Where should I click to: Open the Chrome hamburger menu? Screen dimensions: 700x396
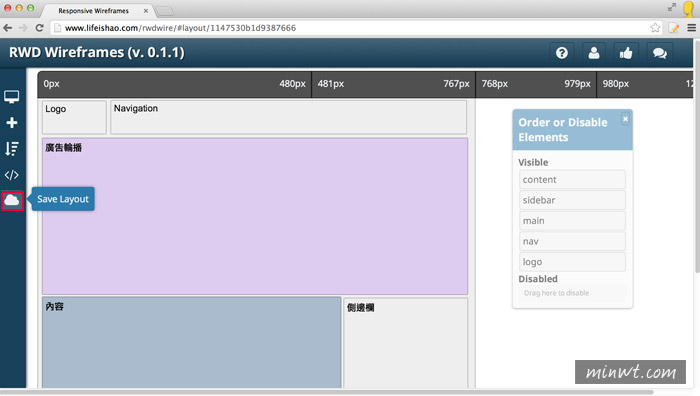point(692,28)
